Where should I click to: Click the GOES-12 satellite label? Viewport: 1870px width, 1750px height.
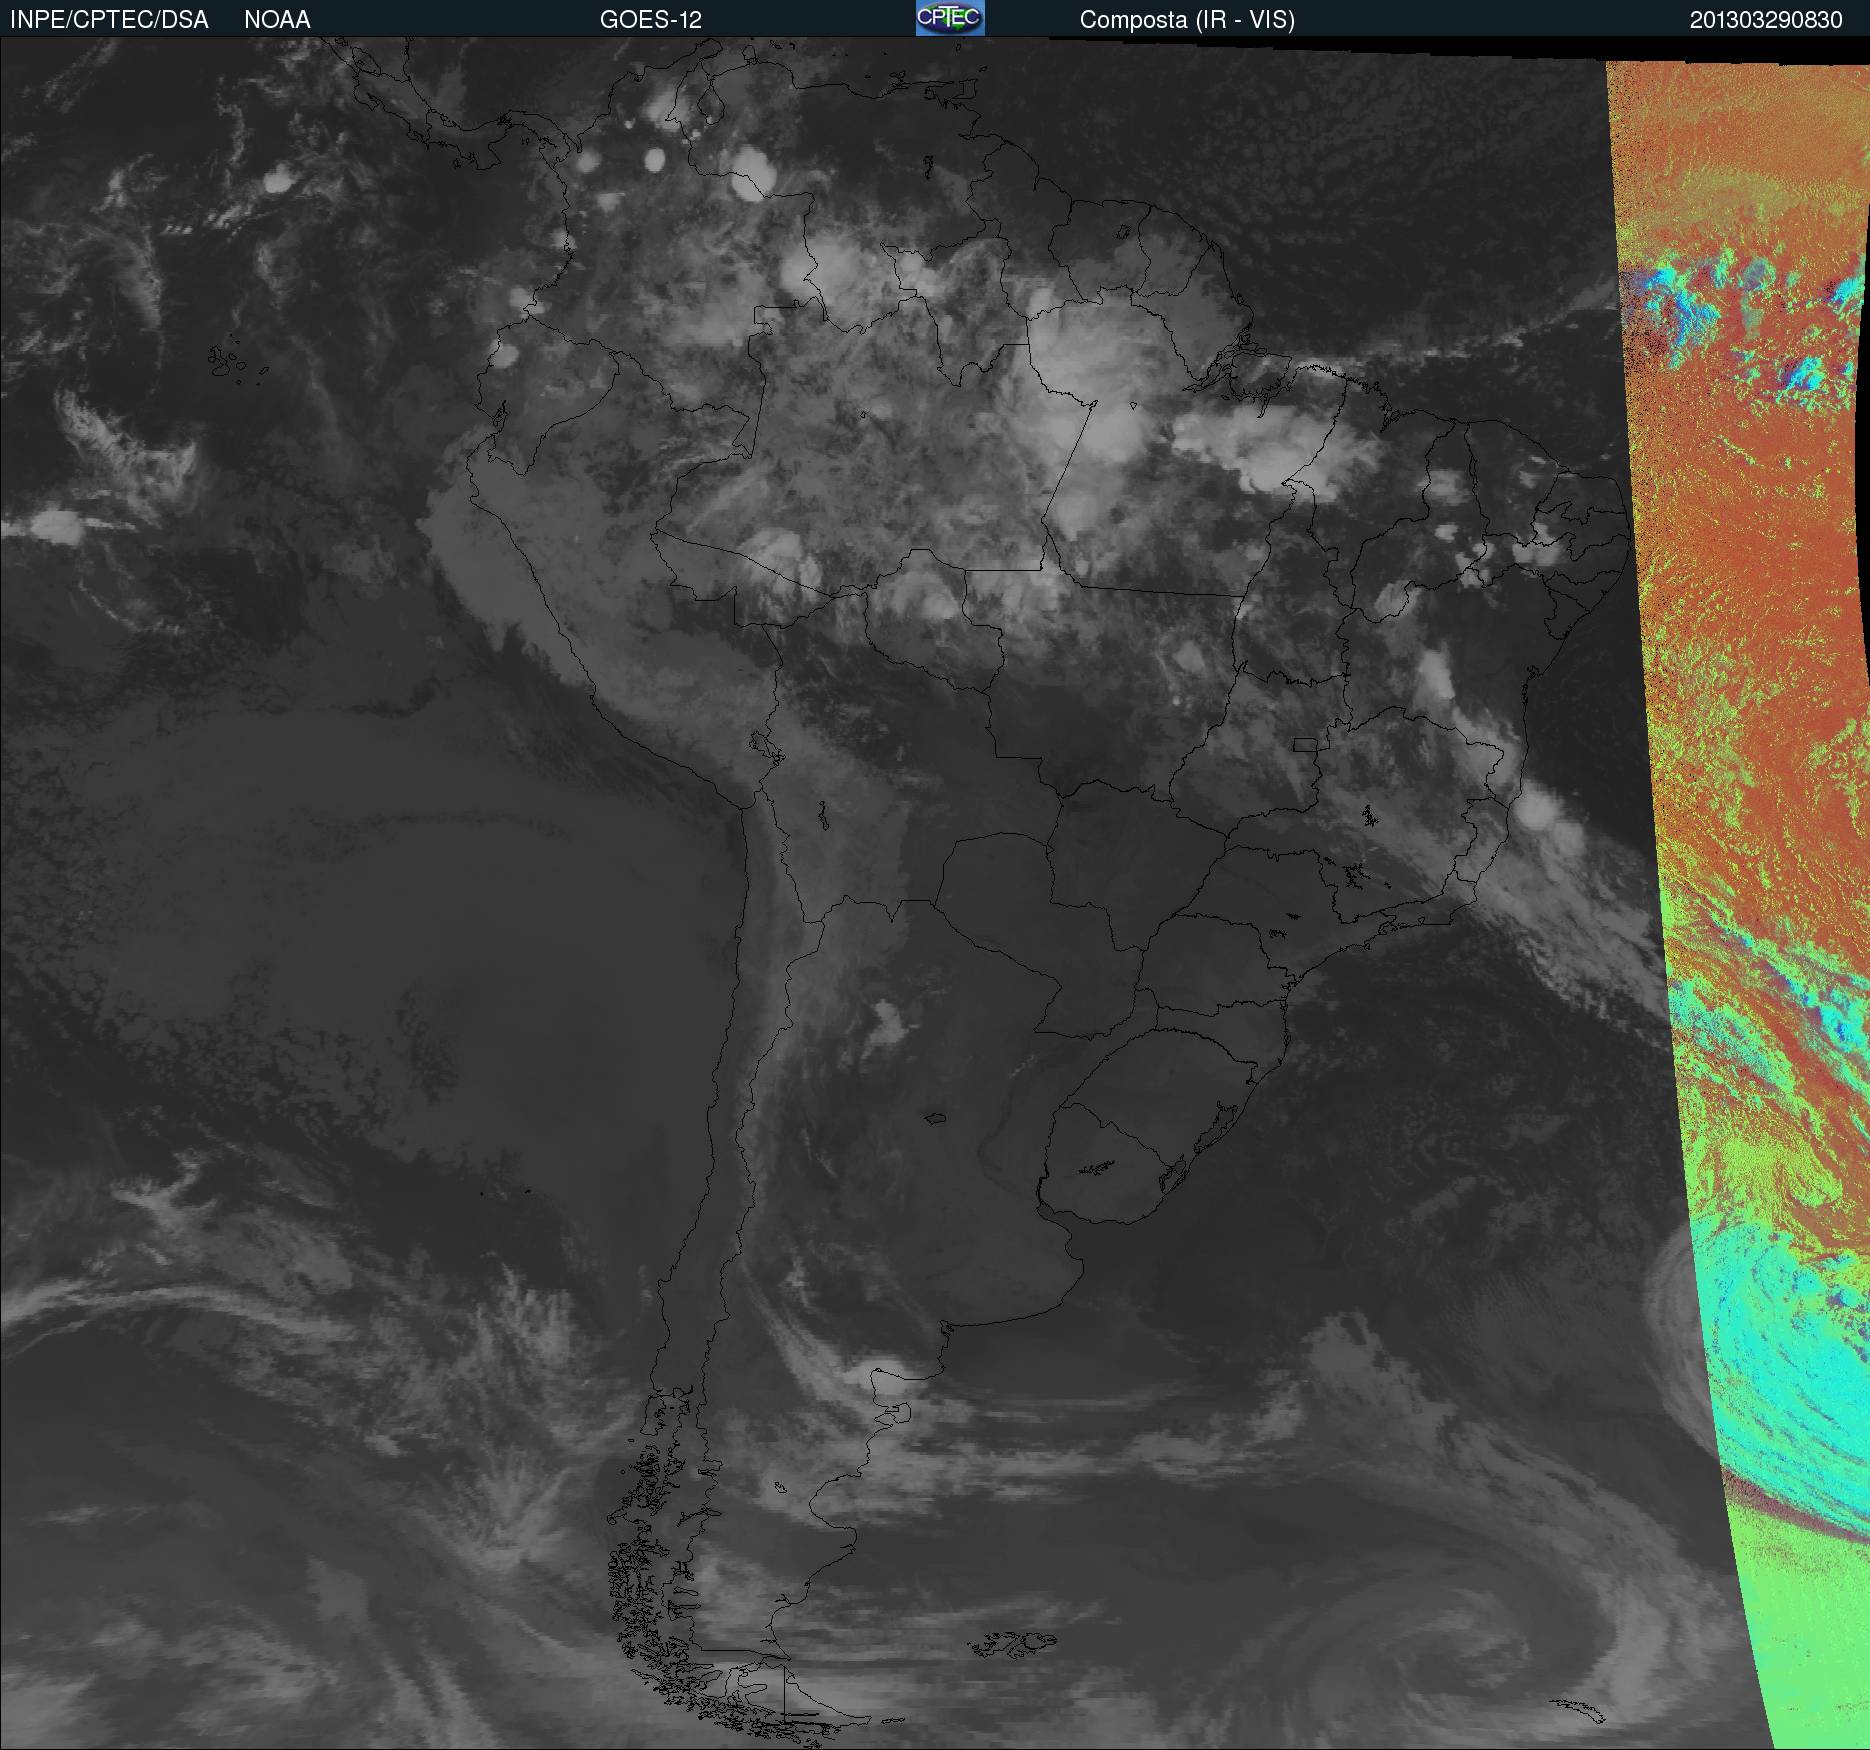click(651, 20)
